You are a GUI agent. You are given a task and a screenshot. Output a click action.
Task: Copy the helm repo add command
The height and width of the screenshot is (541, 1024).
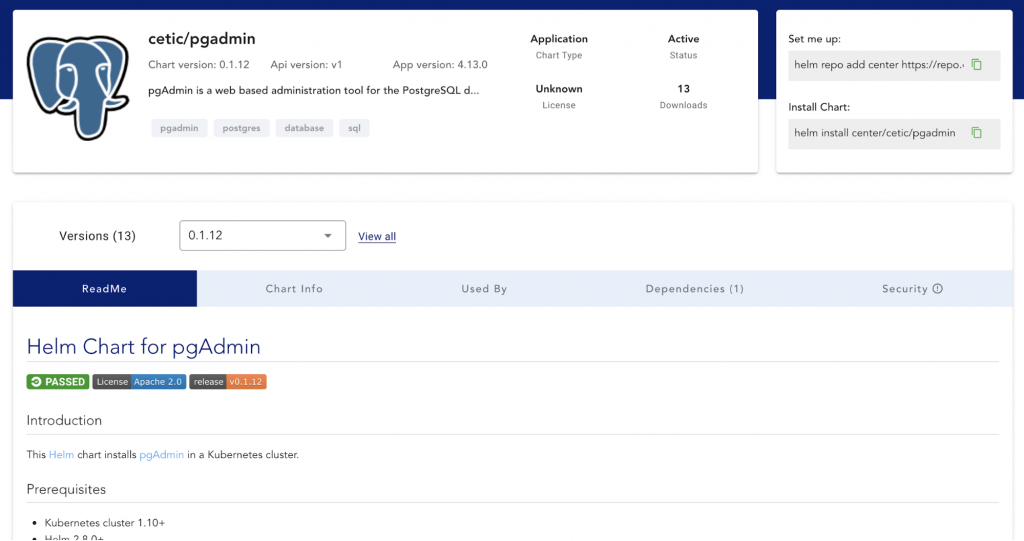point(977,65)
